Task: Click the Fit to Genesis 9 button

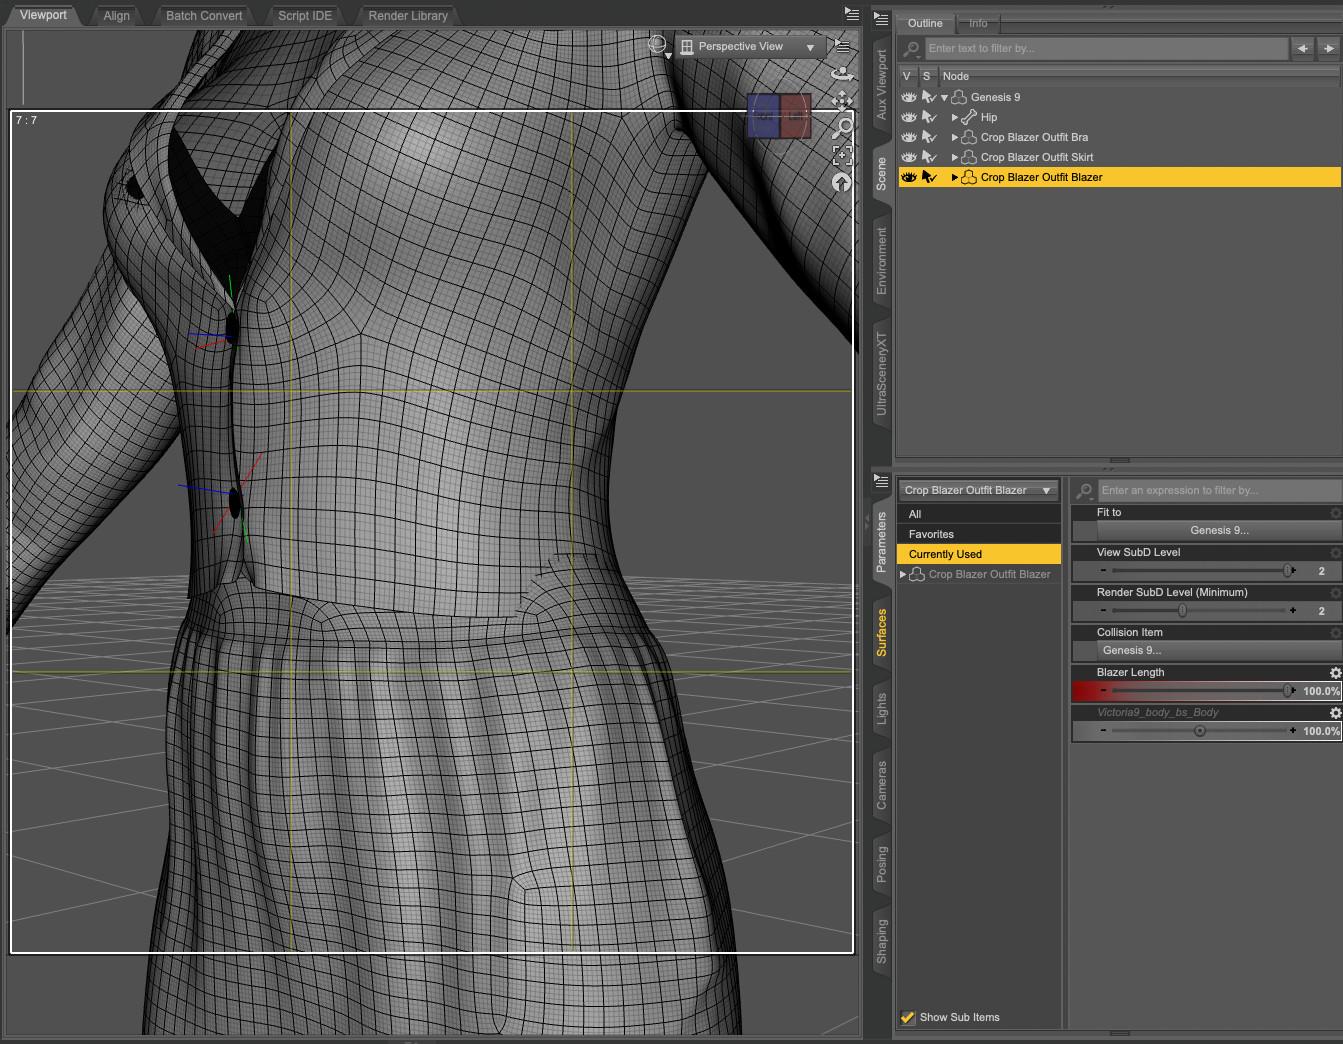Action: tap(1219, 530)
